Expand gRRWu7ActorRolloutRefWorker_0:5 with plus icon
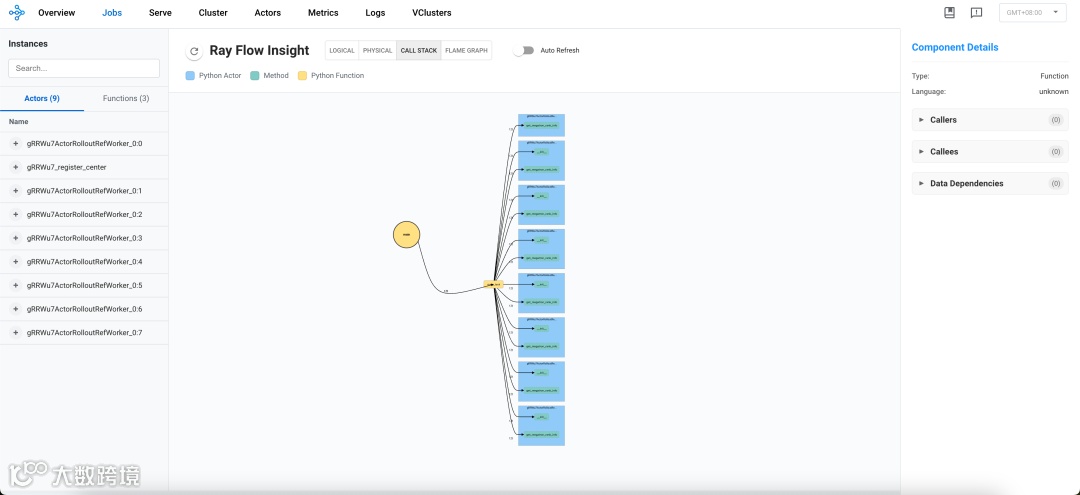The image size is (1080, 495). (16, 286)
